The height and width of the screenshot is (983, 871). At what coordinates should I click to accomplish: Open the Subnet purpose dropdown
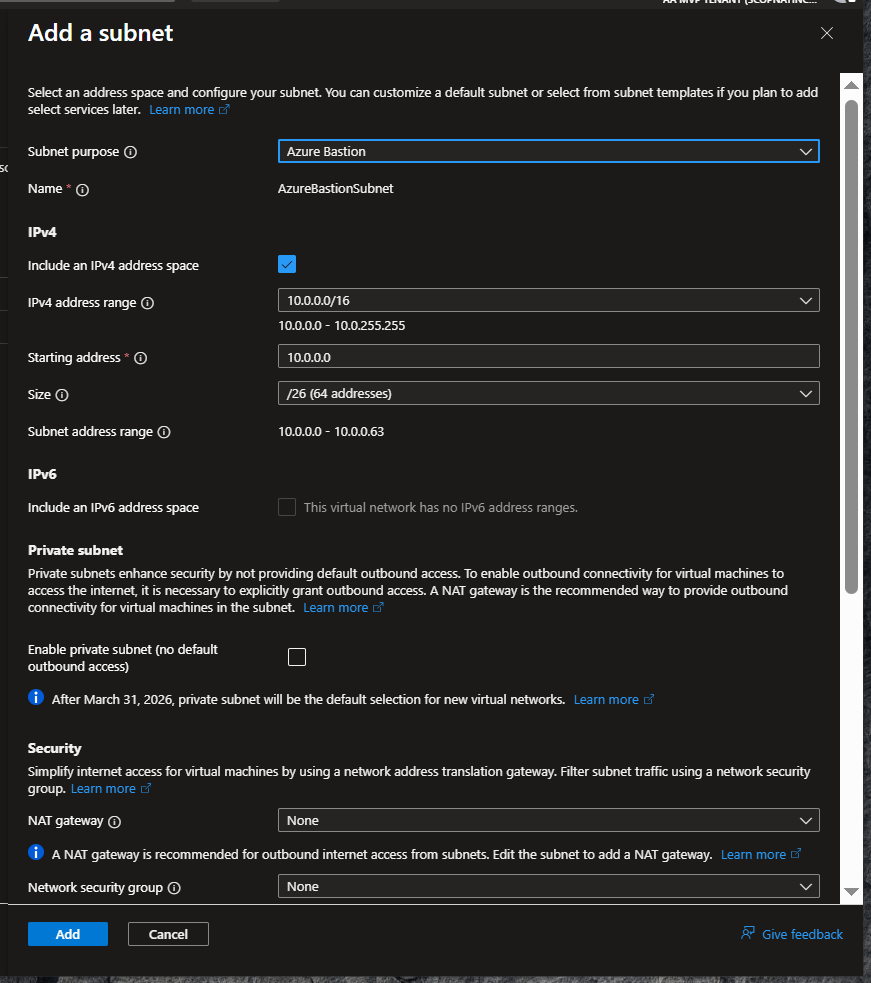[x=548, y=151]
